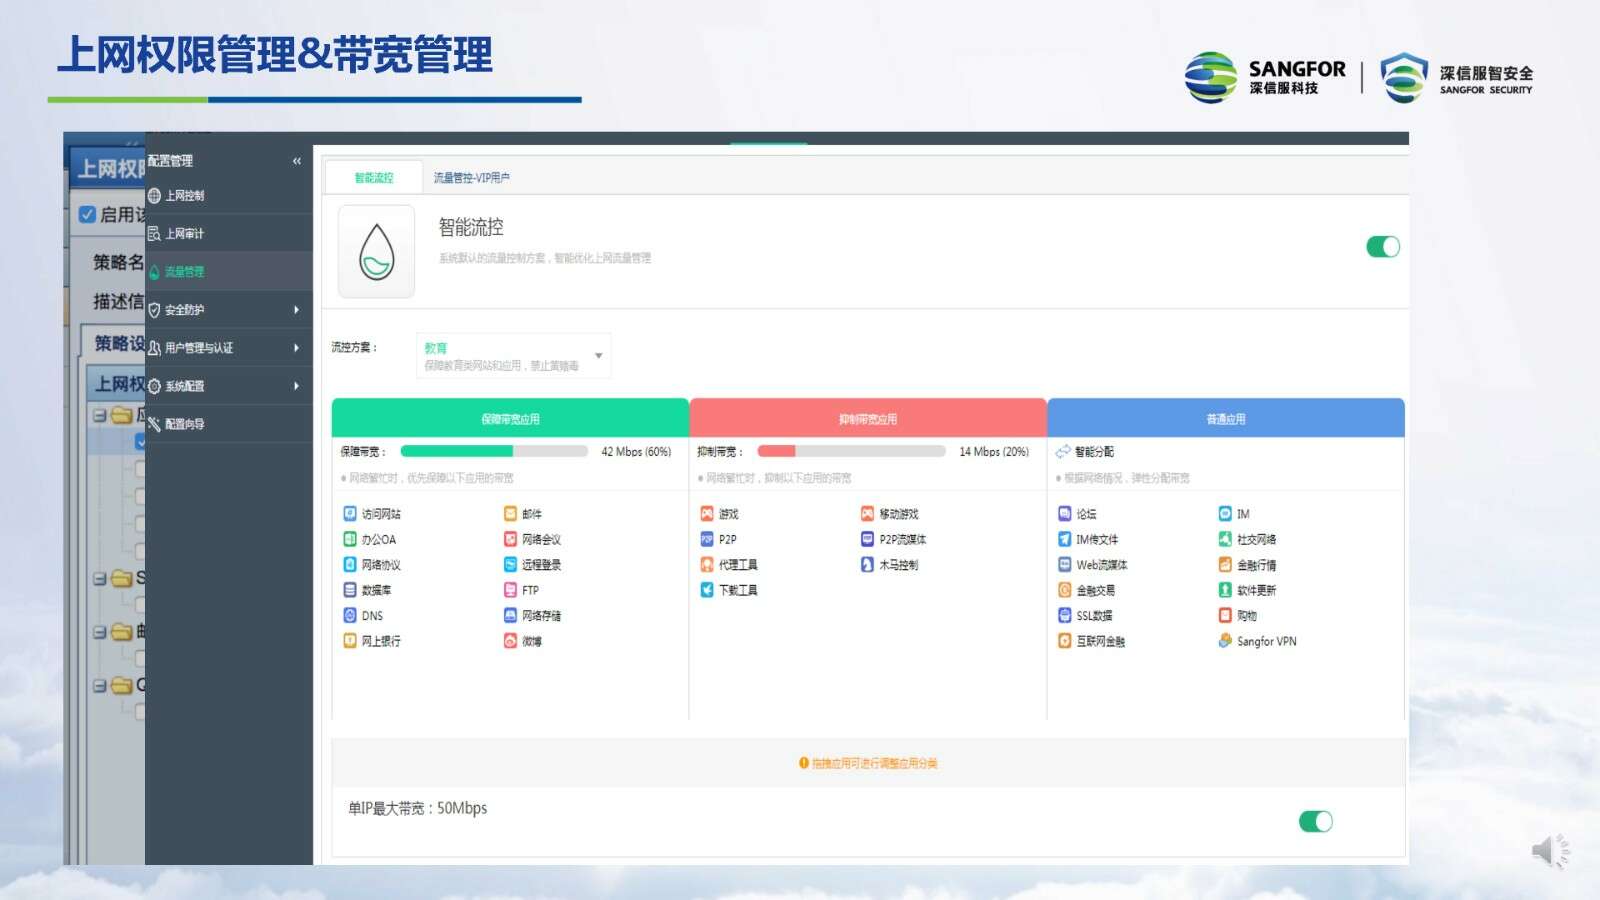The width and height of the screenshot is (1600, 900).
Task: Click the 用户管理与认证 user icon
Action: [154, 348]
